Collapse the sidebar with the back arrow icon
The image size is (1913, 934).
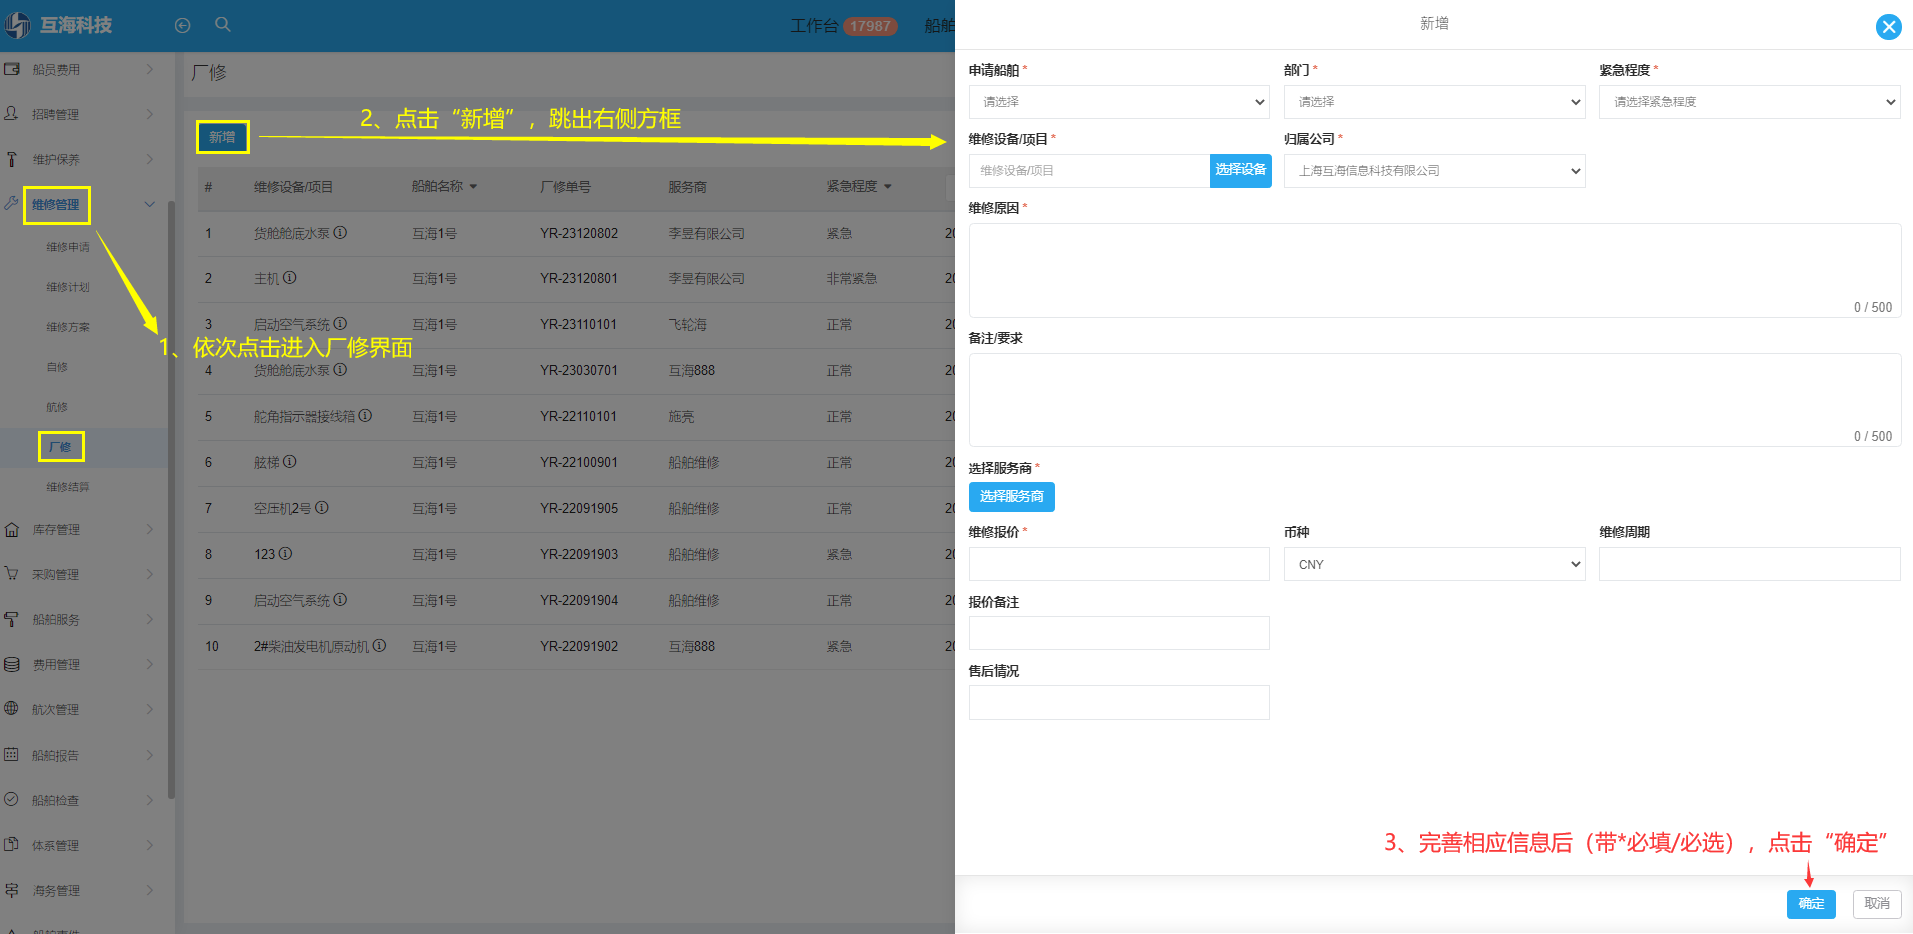point(182,26)
